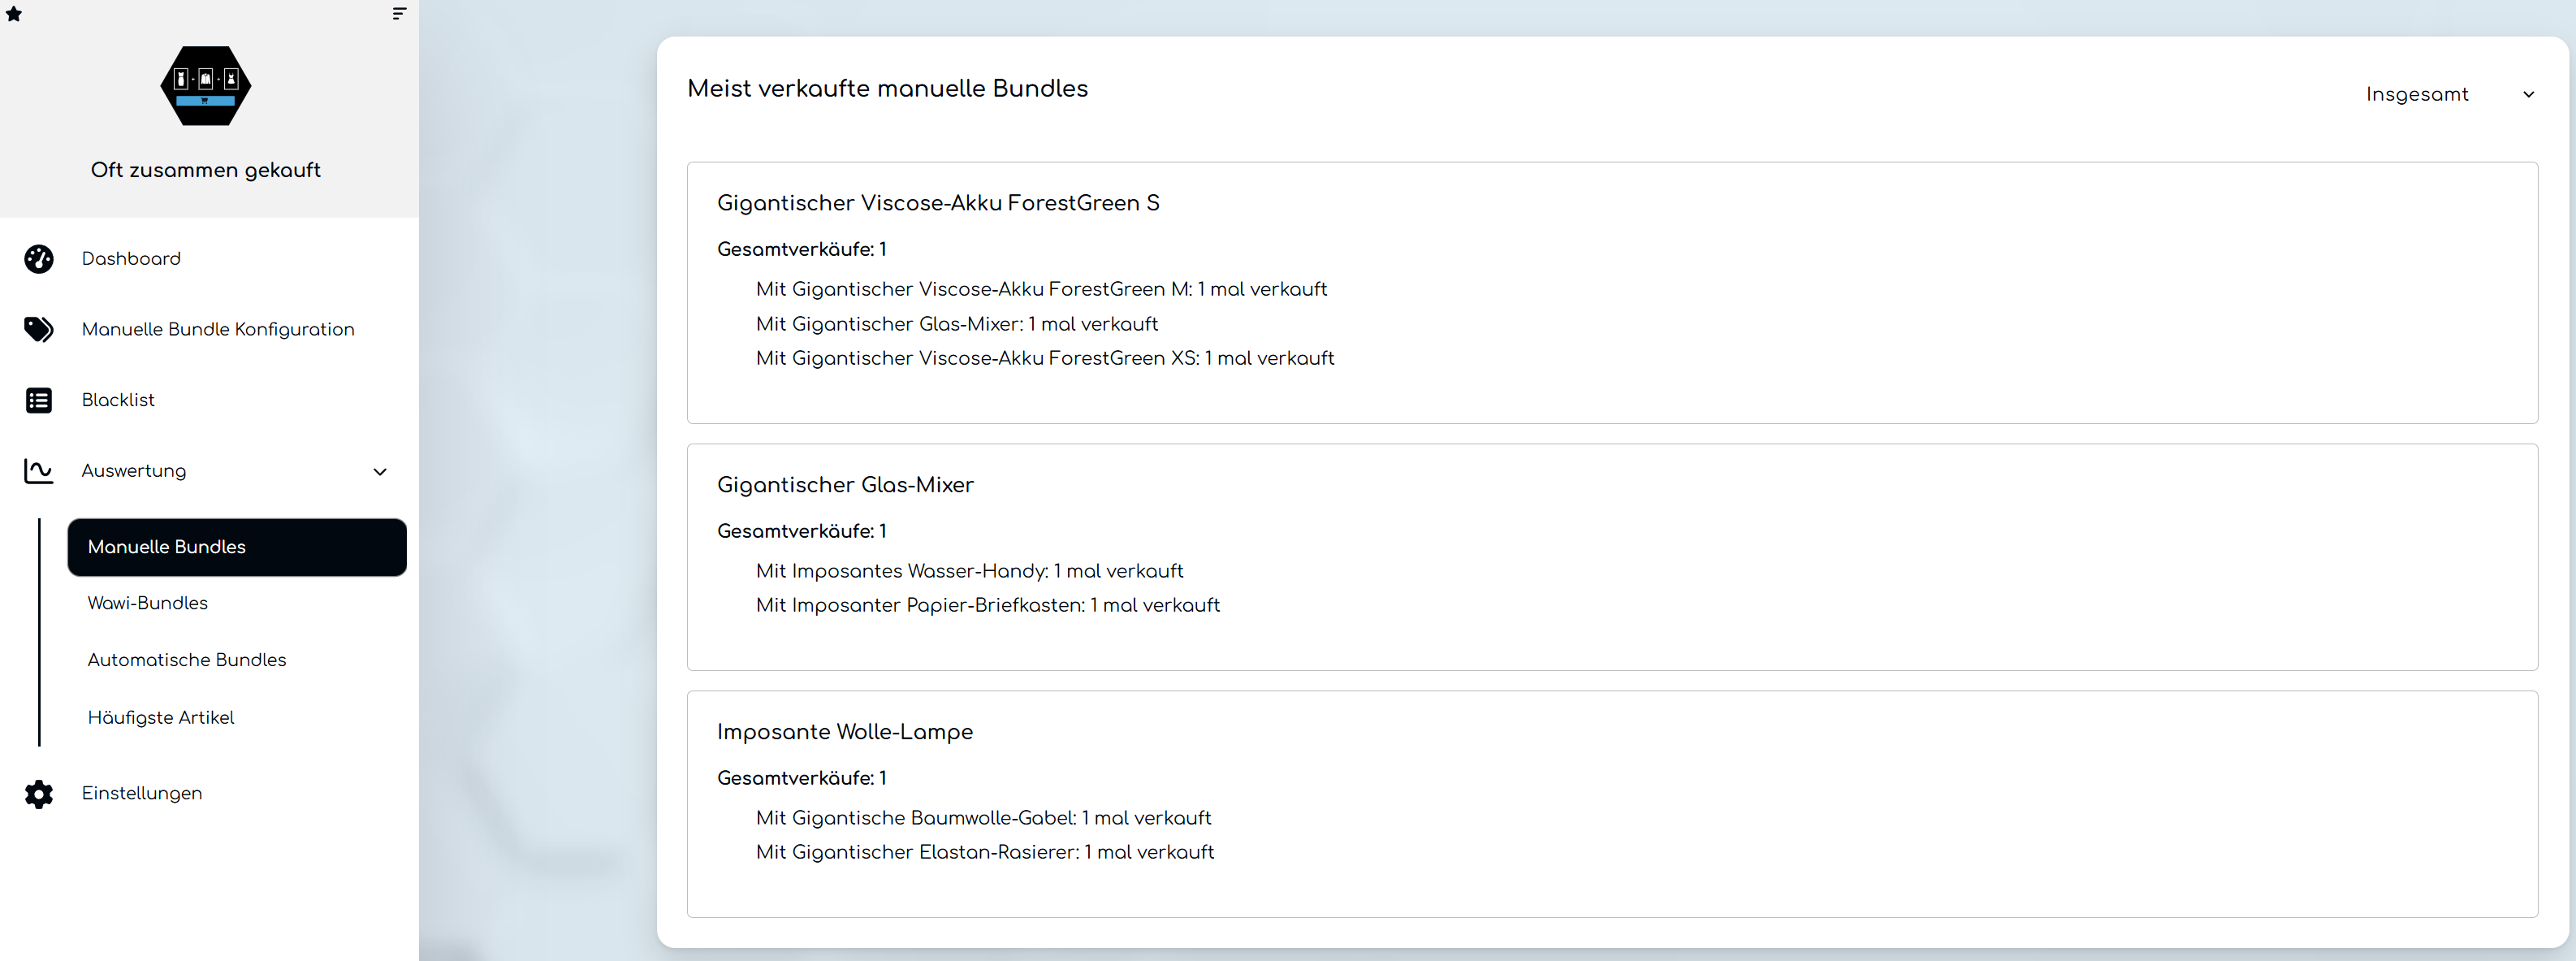The width and height of the screenshot is (2576, 961).
Task: Open Häufigste Artikel report
Action: click(161, 718)
